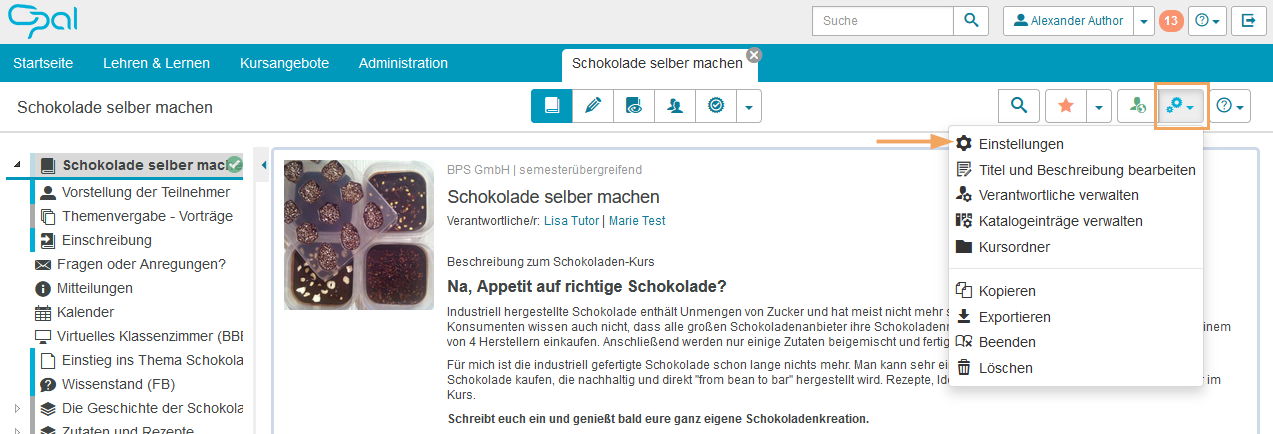
Task: Open the top header help dropdown
Action: click(1207, 20)
